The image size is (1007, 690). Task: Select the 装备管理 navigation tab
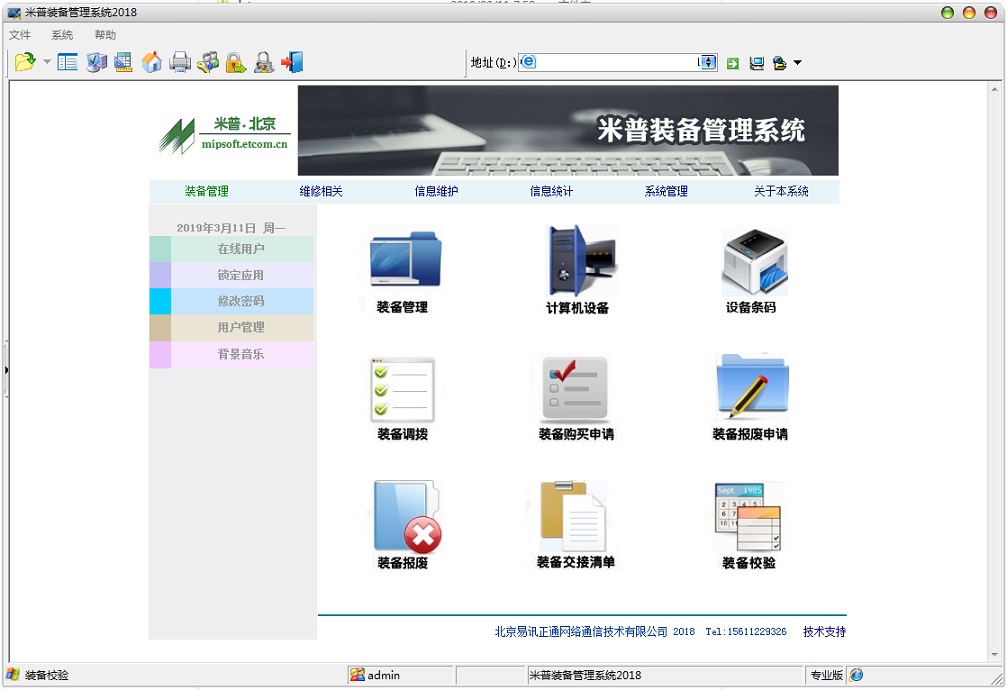[x=207, y=191]
